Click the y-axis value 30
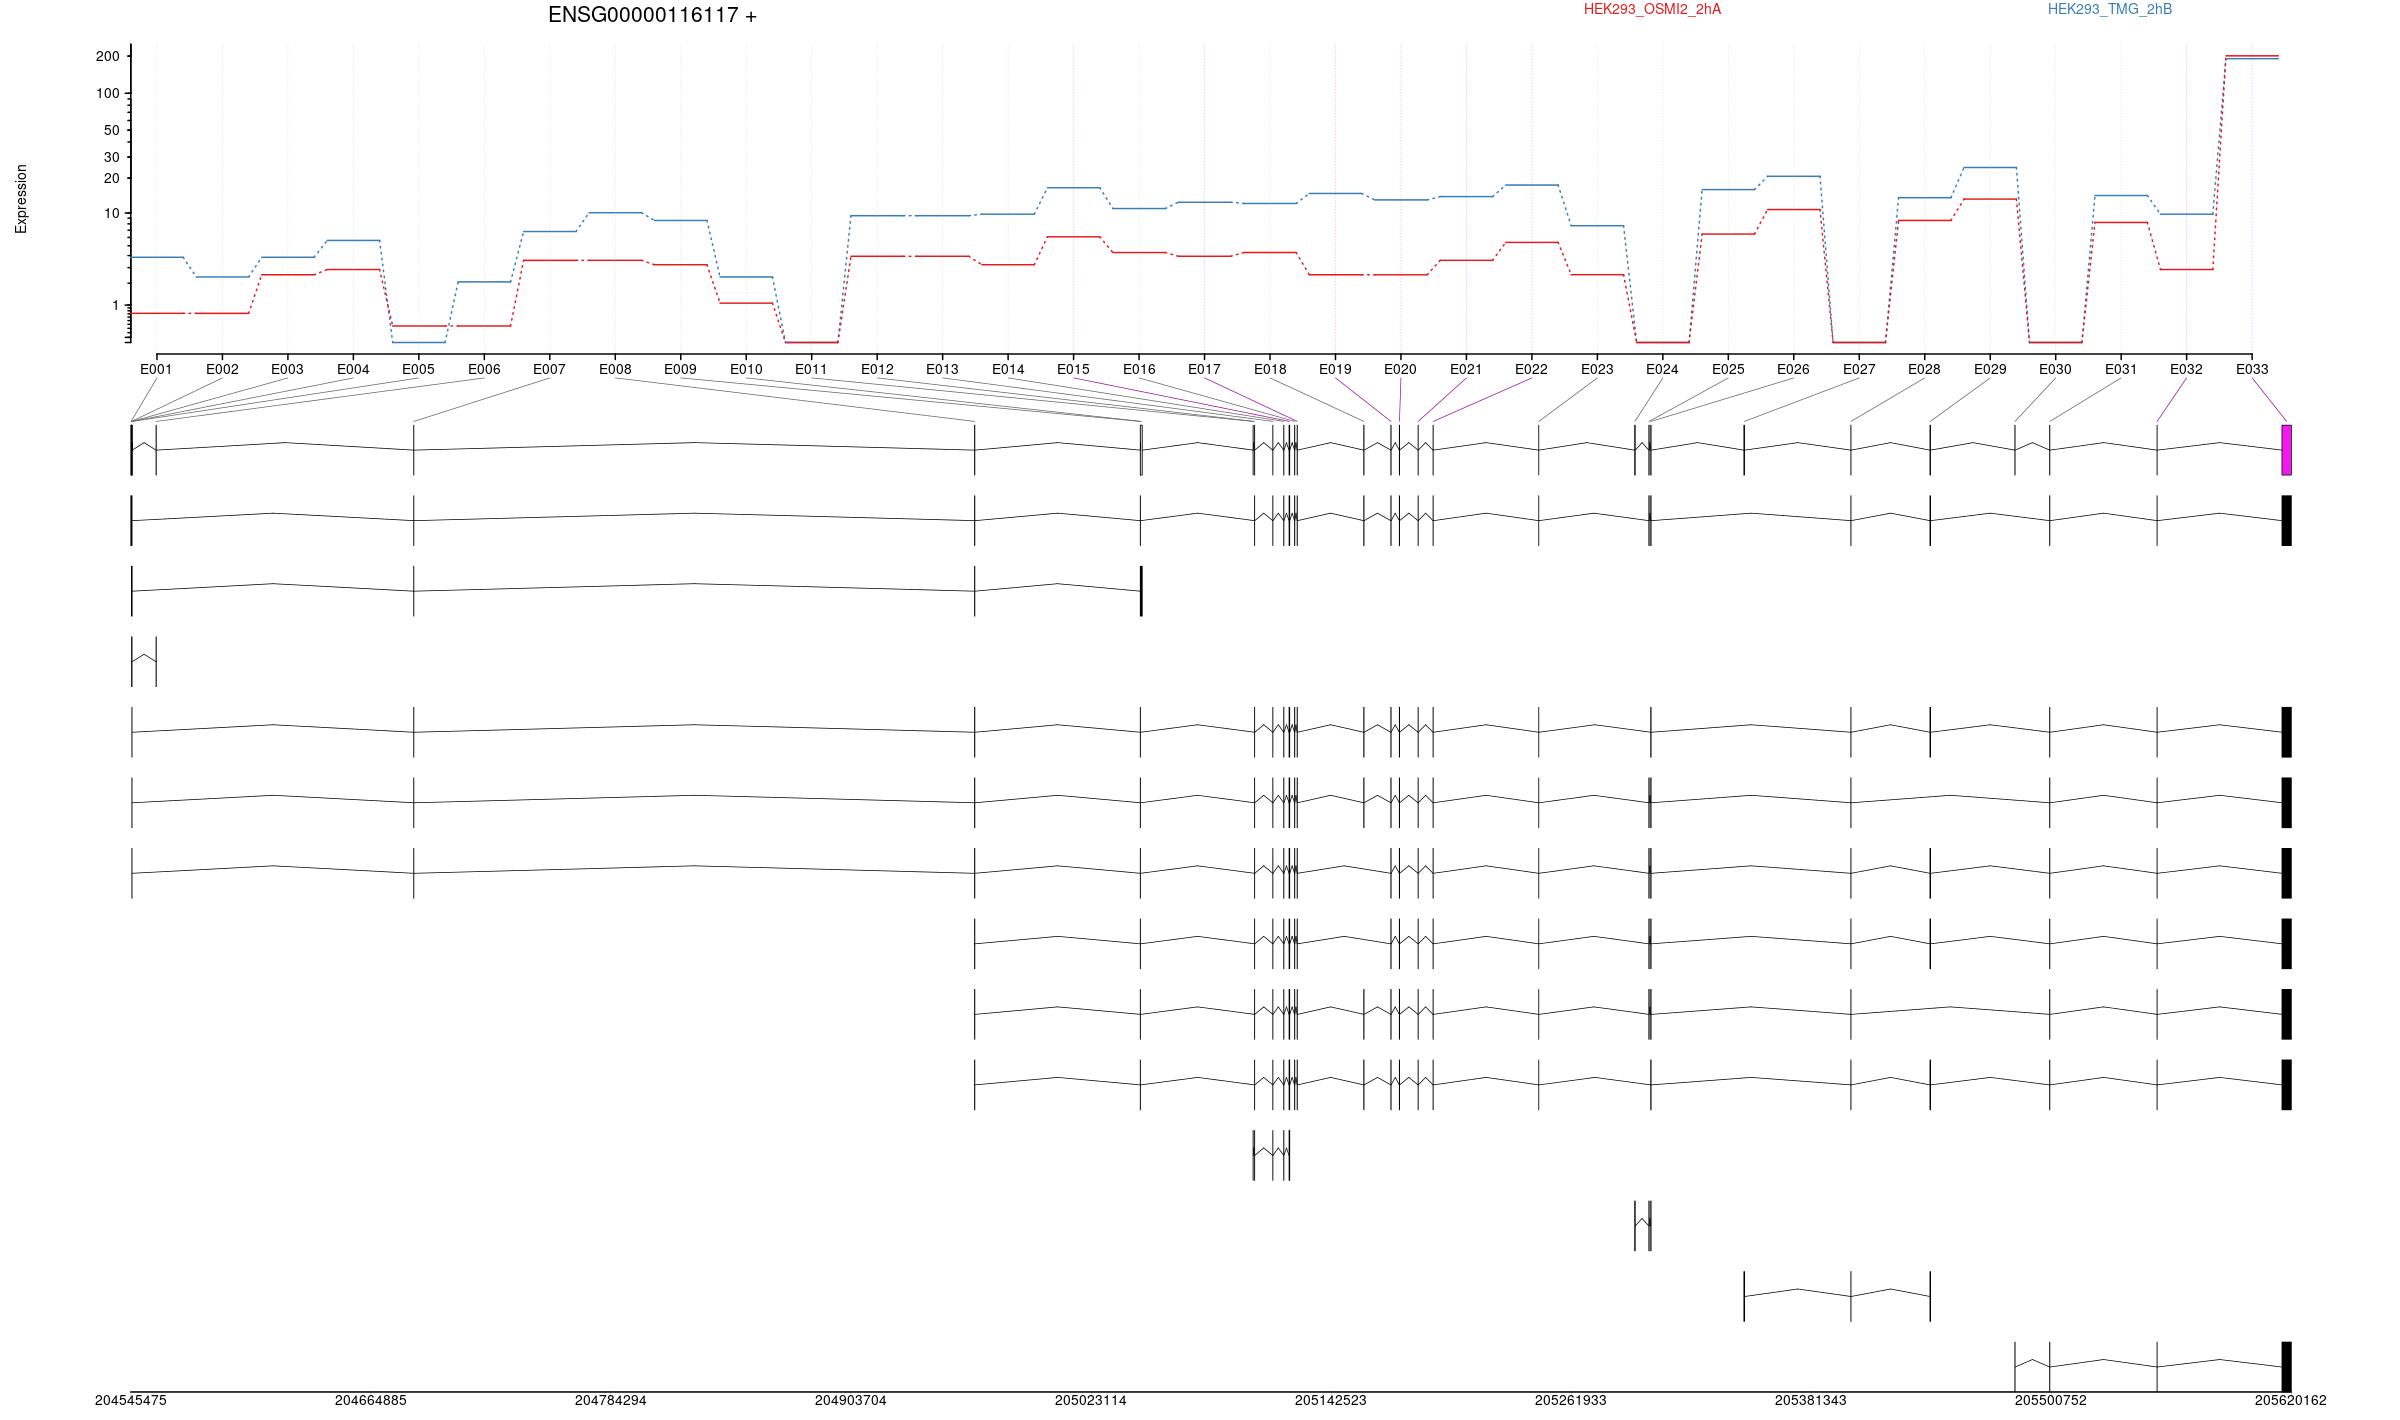This screenshot has width=2400, height=1420. (x=111, y=158)
